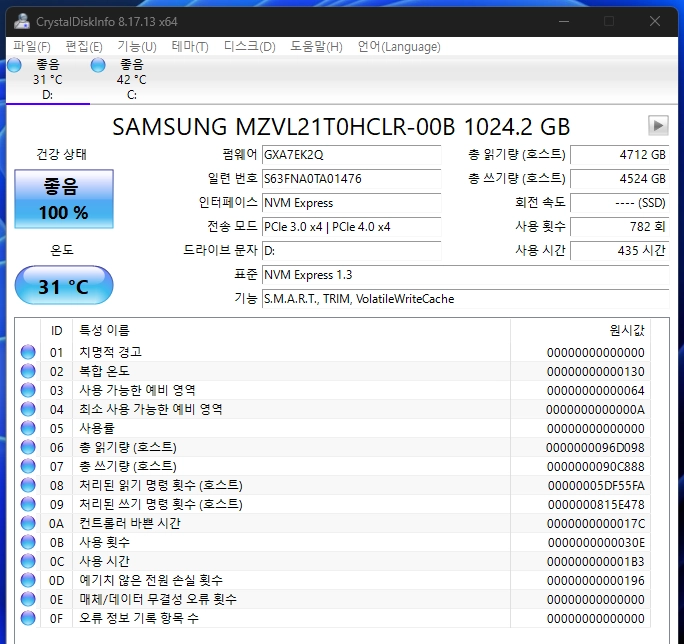
Task: Click rotation rate value ---- (SSD)
Action: [619, 202]
